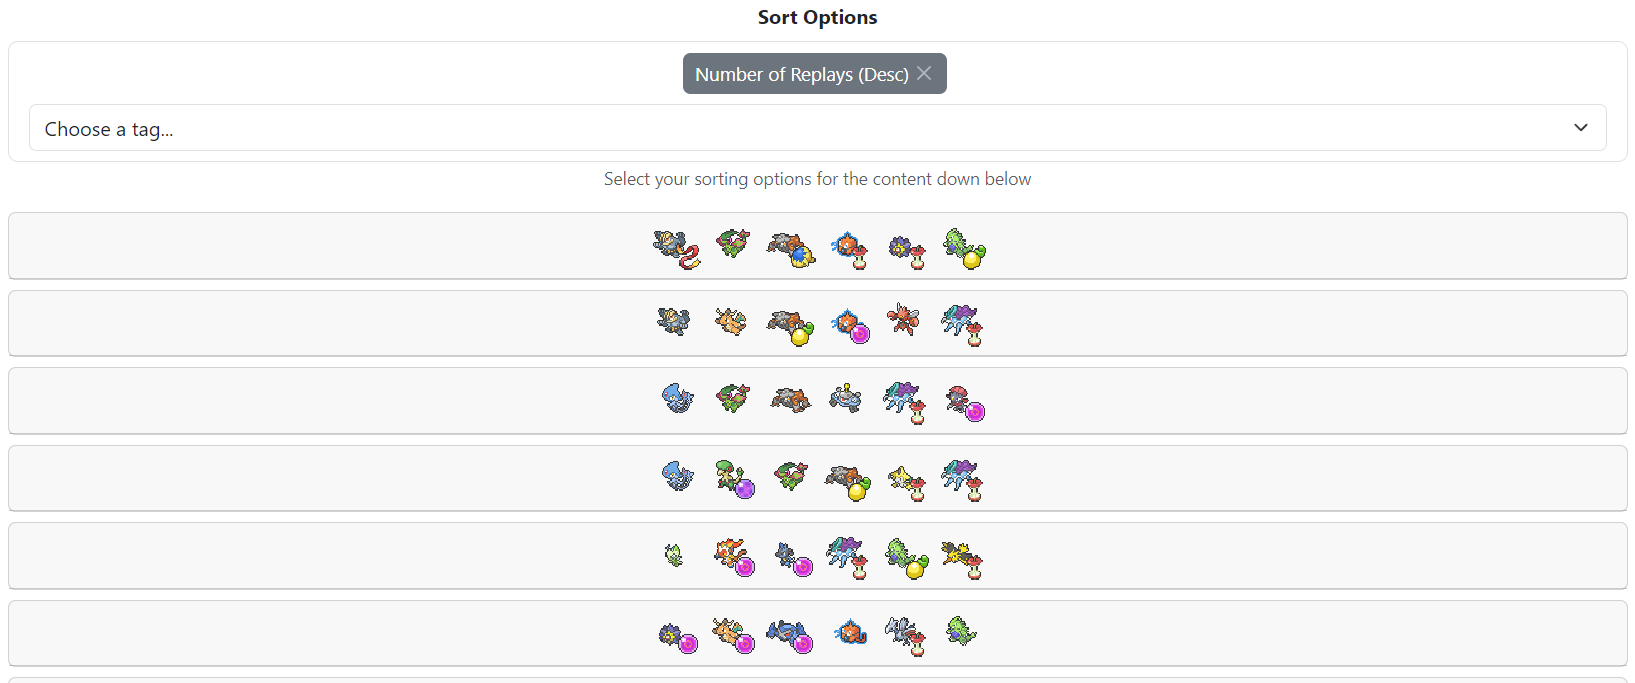Viewport: 1635px width, 683px height.
Task: Select Celebi in the fifth team row
Action: pyautogui.click(x=674, y=554)
